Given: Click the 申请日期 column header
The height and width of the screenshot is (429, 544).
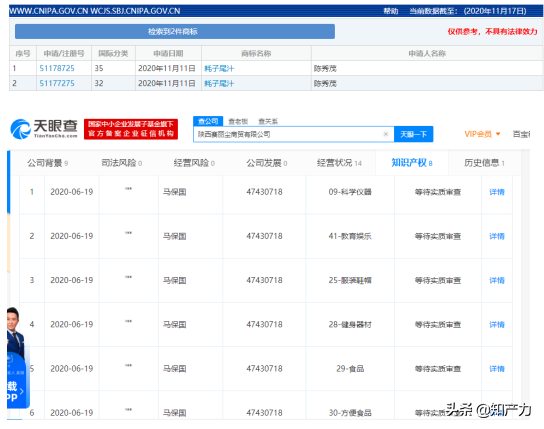Looking at the screenshot, I should [x=168, y=53].
